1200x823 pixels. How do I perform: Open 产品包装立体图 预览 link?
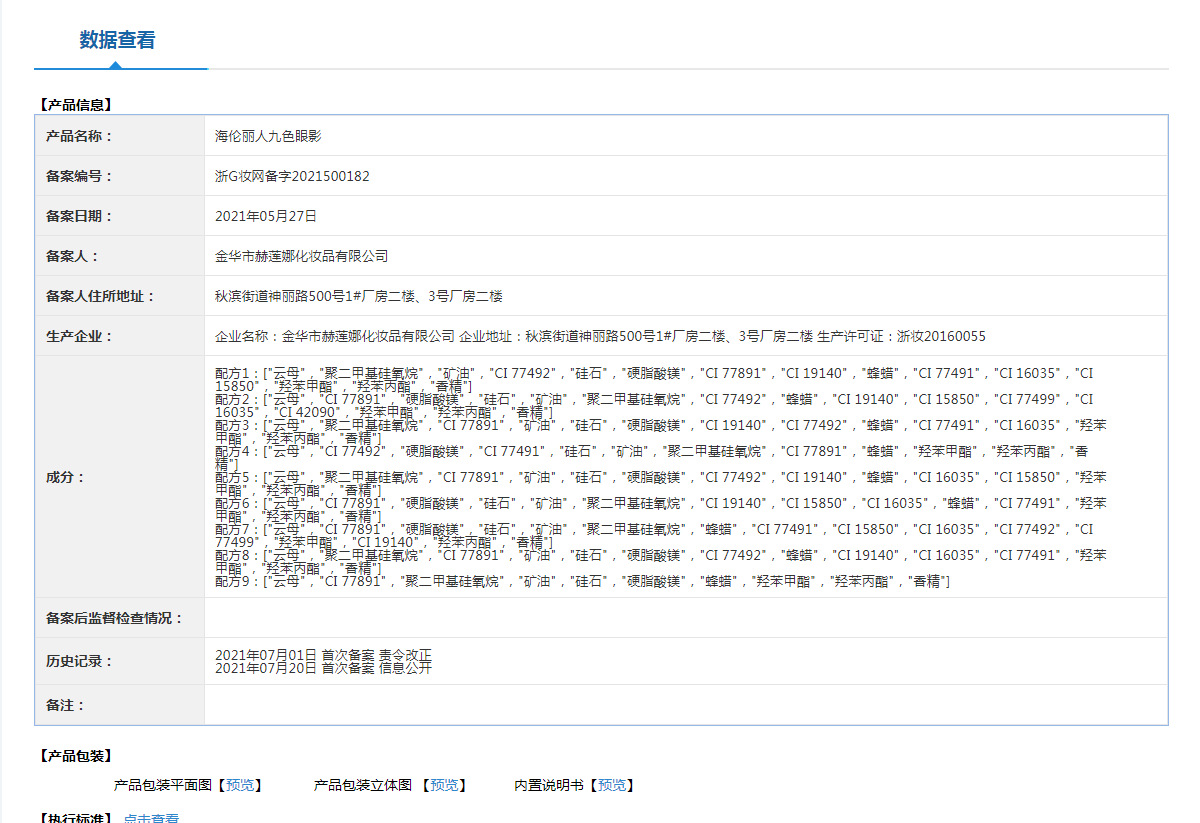(x=445, y=786)
